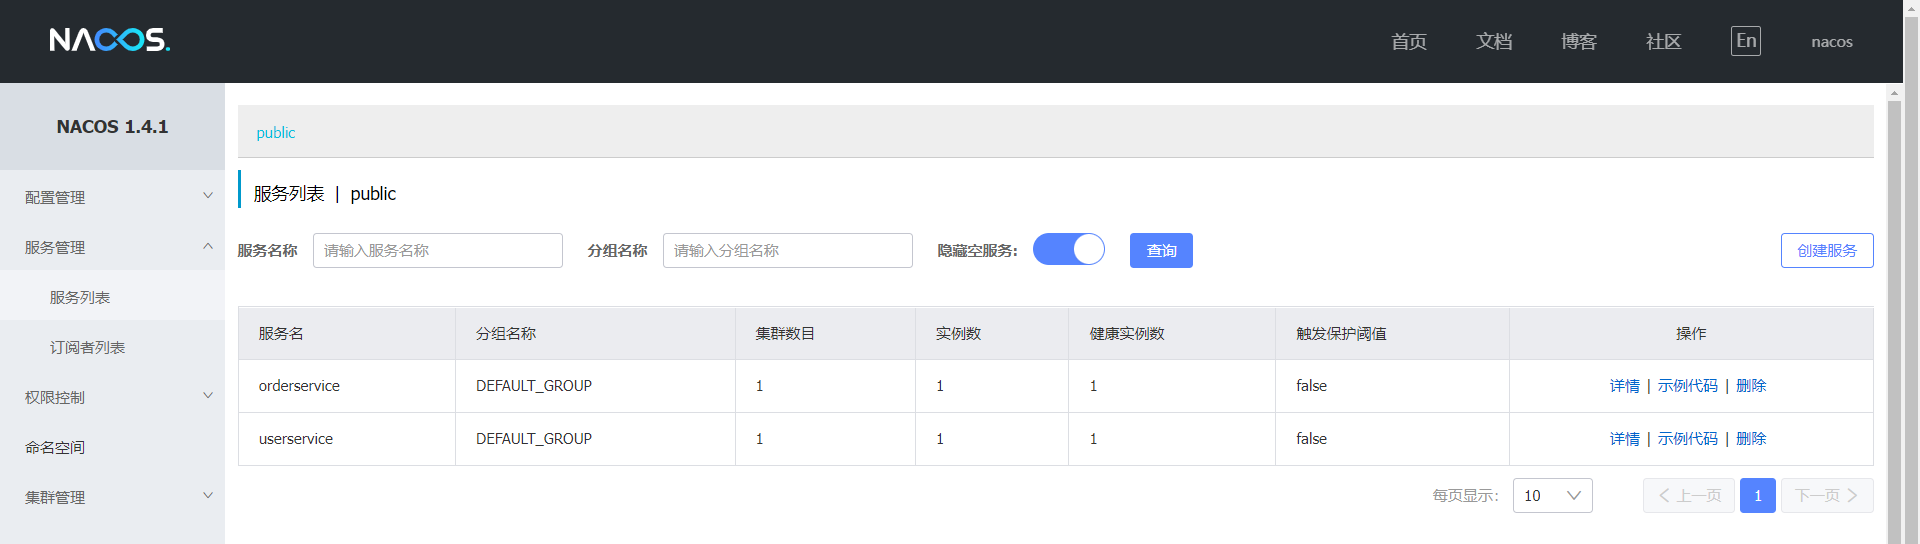Open 文档 in top navigation
This screenshot has width=1920, height=544.
point(1494,42)
